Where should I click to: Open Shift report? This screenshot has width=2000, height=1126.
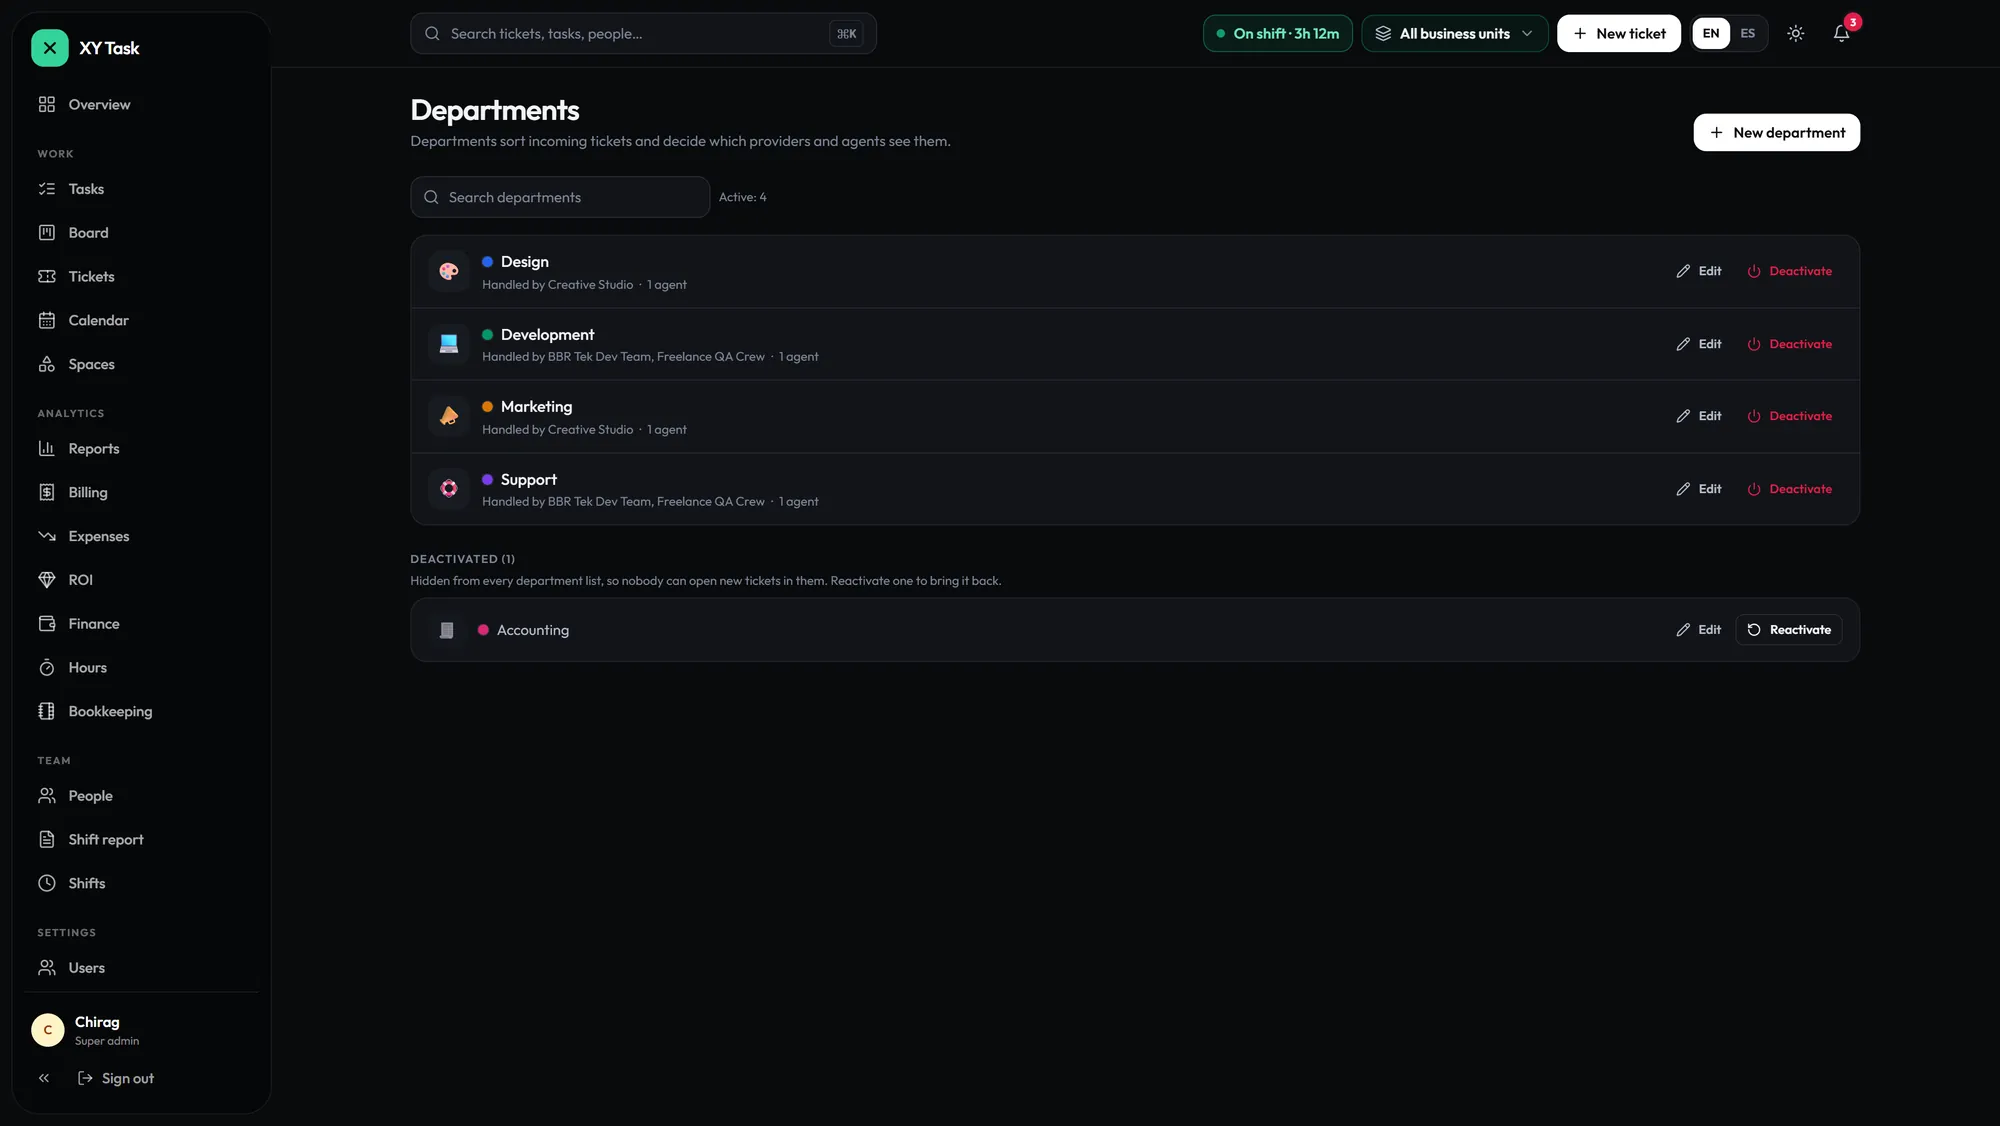point(140,840)
